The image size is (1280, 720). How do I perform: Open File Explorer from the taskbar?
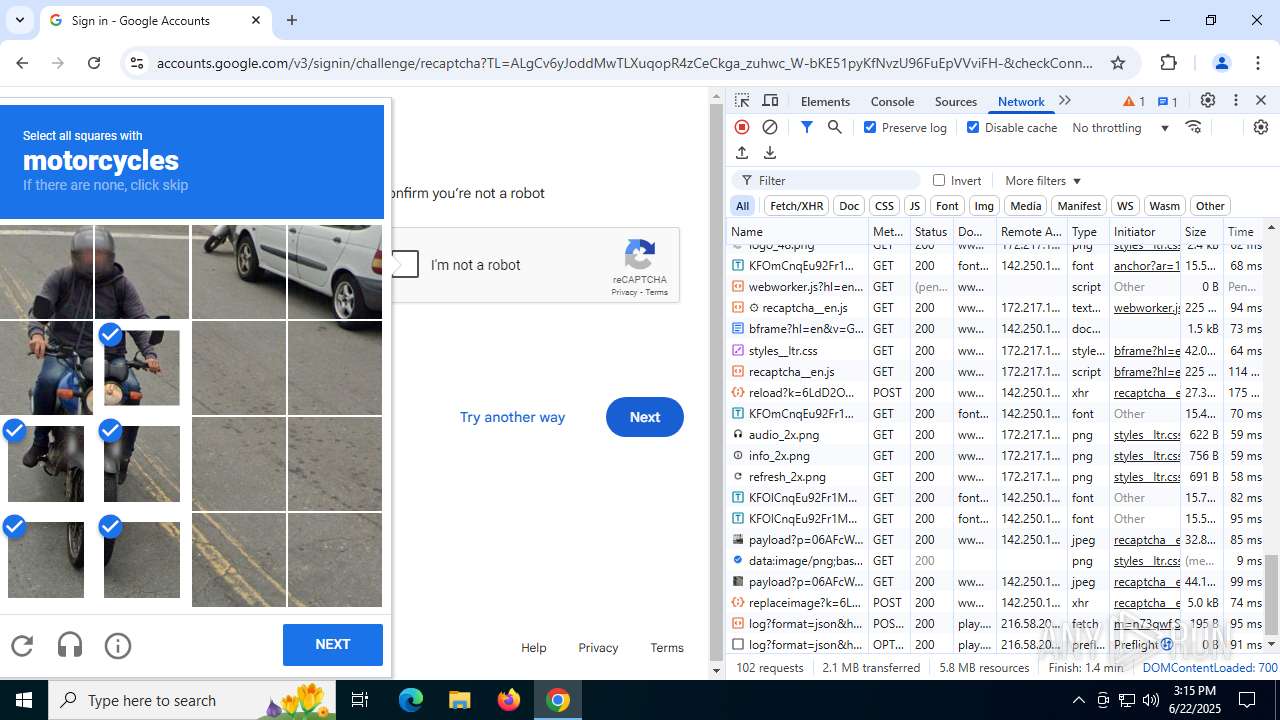point(459,700)
